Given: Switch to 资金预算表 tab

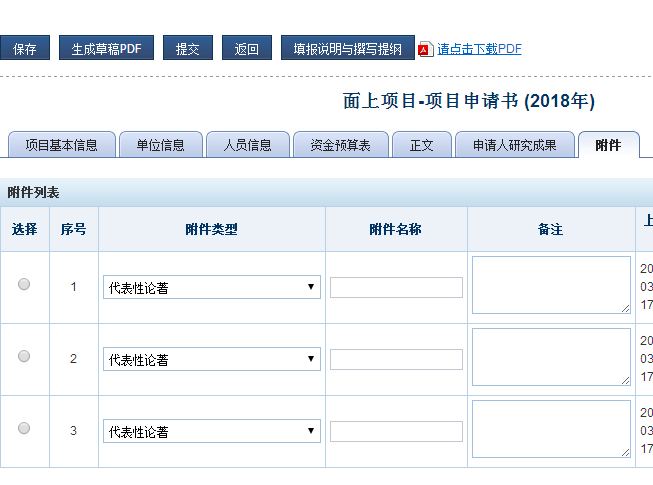Looking at the screenshot, I should [341, 145].
